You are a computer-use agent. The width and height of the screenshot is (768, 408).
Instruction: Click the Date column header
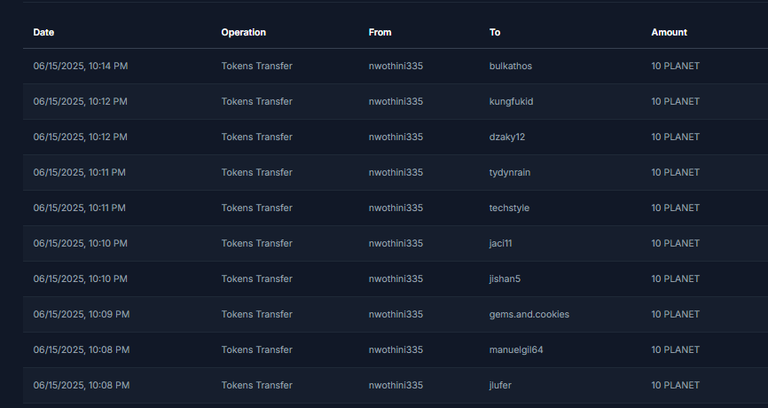click(44, 32)
